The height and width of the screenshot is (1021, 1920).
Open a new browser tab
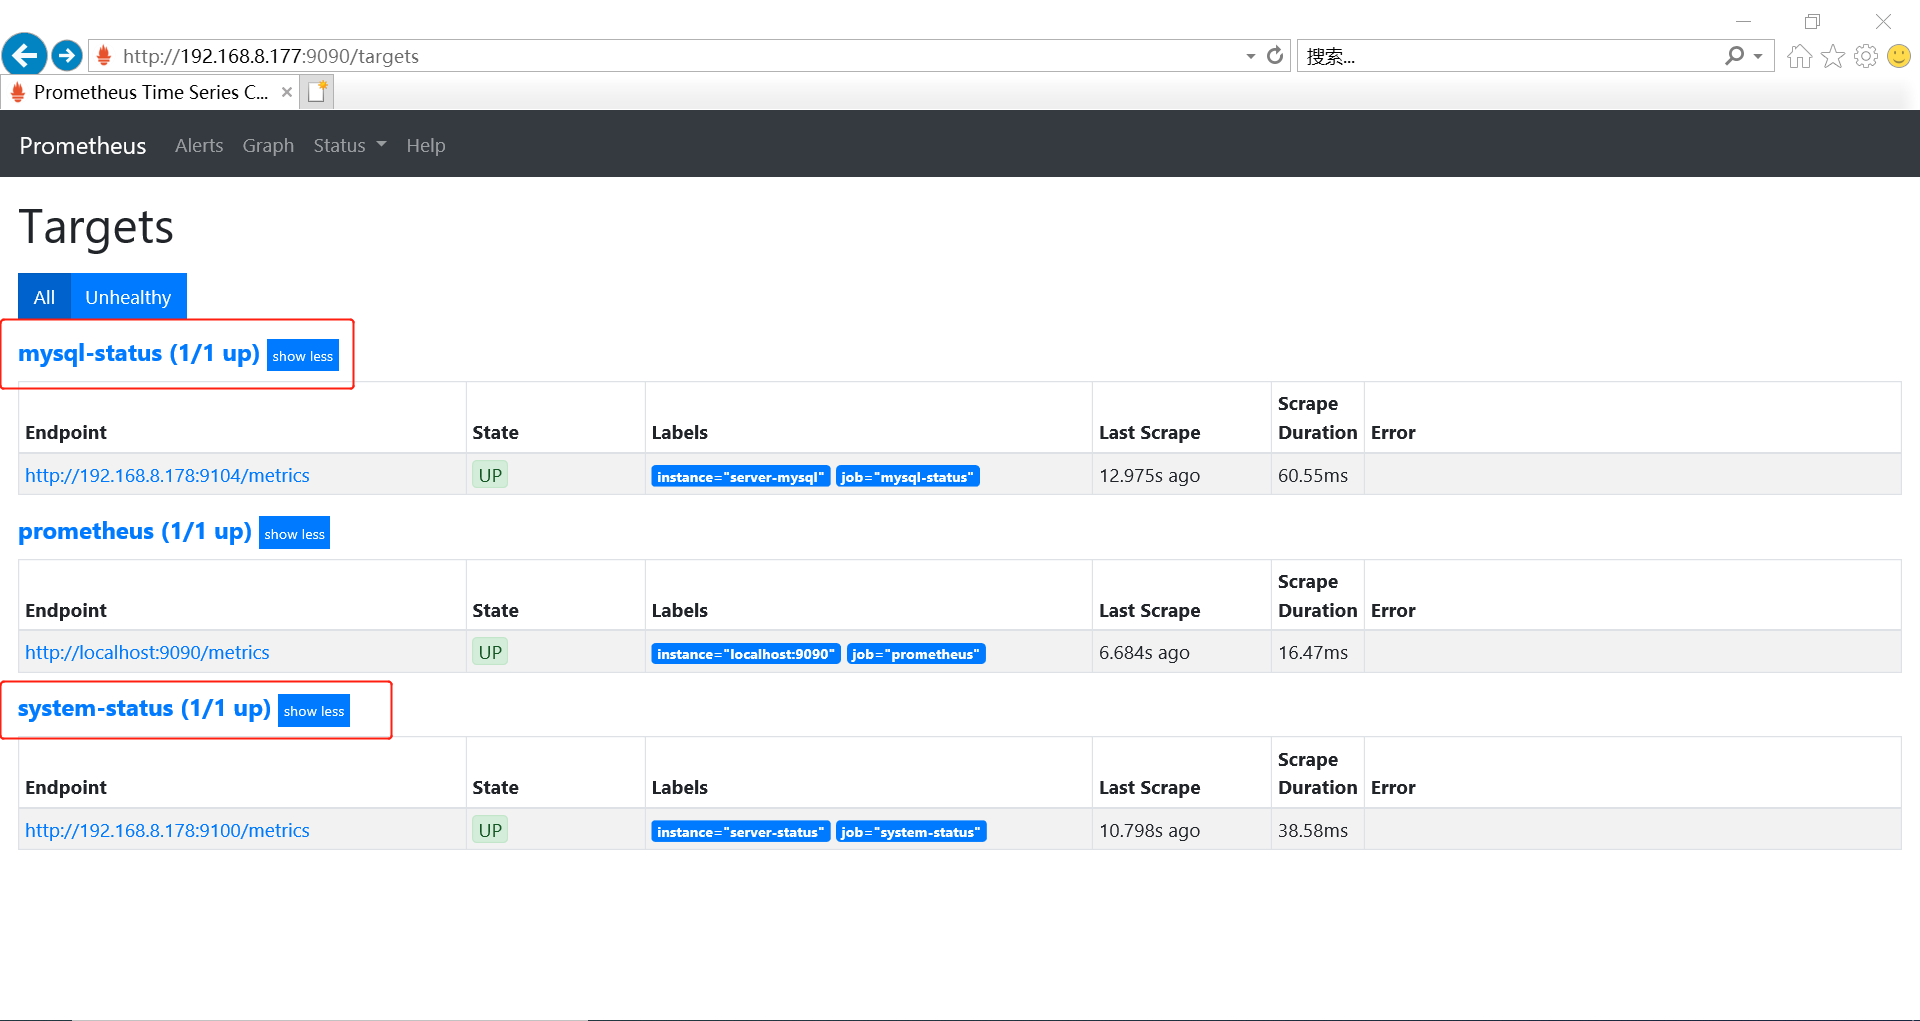pyautogui.click(x=318, y=92)
